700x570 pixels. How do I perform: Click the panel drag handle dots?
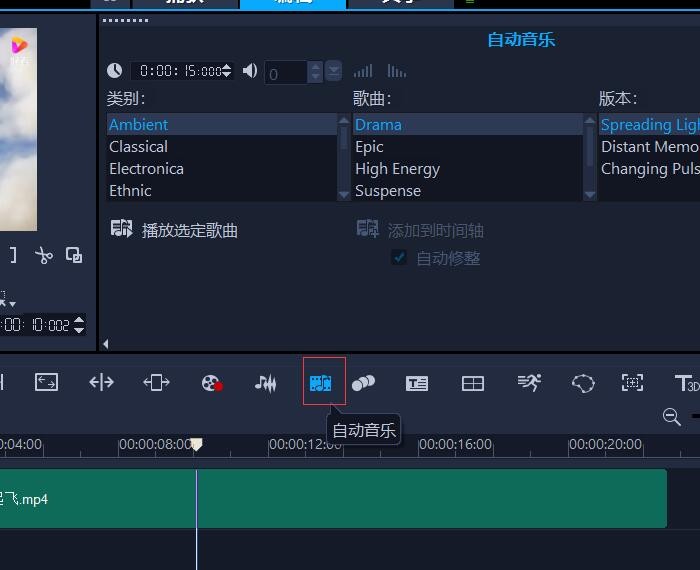point(125,20)
